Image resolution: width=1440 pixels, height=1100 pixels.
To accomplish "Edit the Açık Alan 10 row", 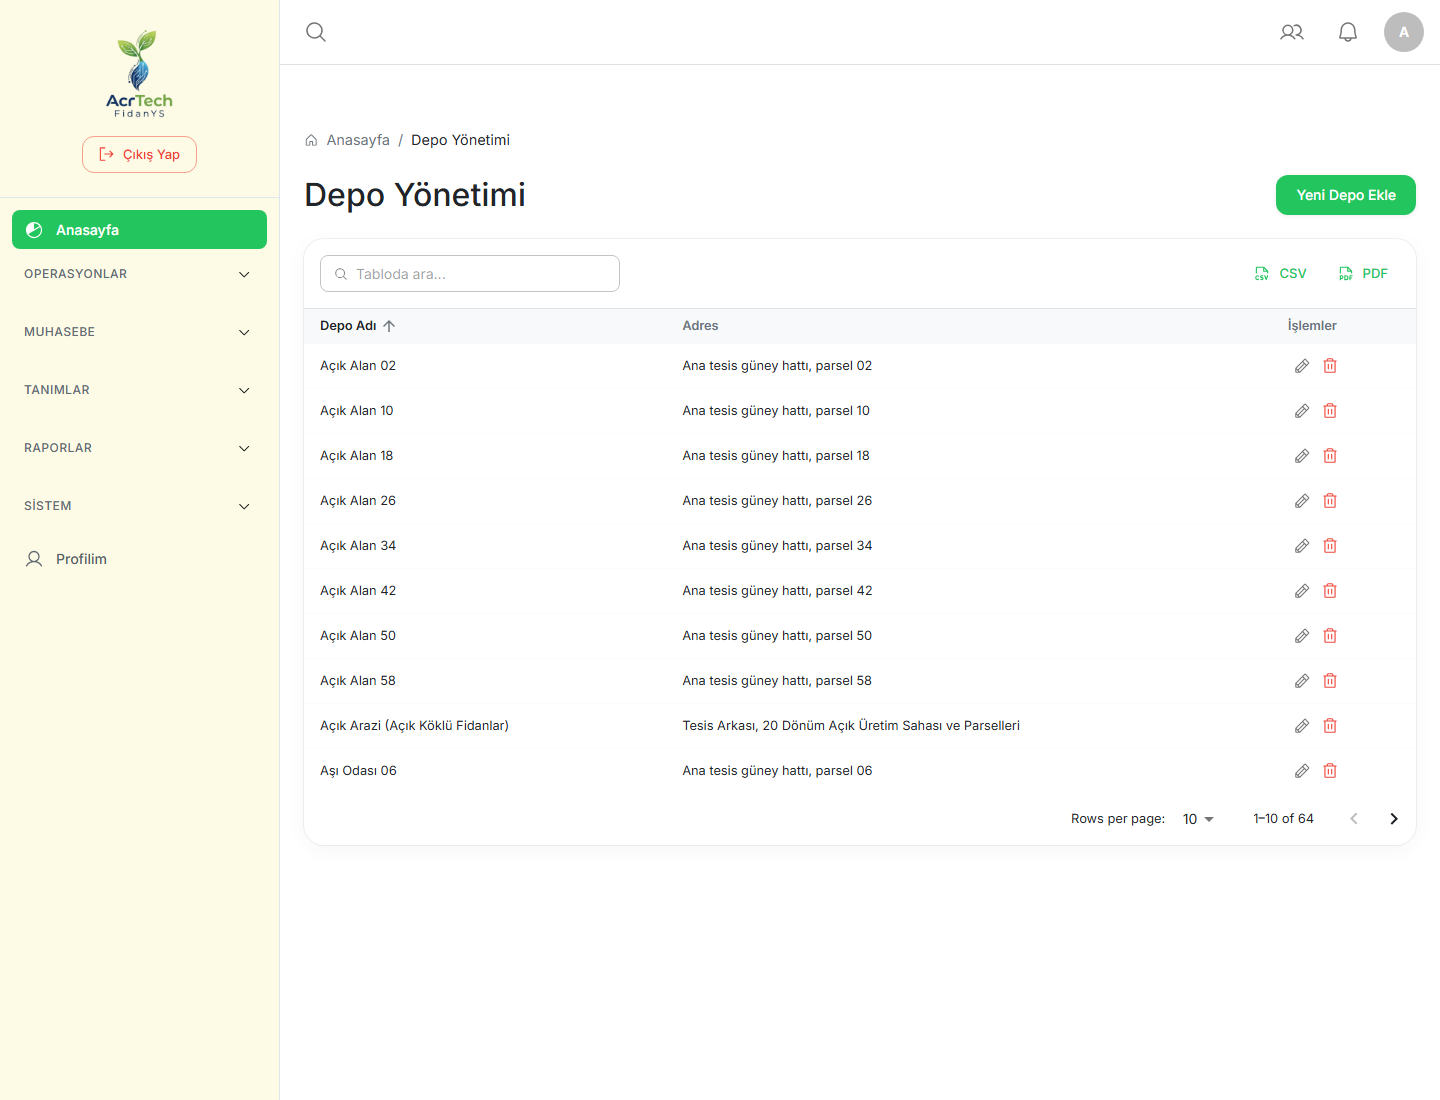I will pos(1302,411).
